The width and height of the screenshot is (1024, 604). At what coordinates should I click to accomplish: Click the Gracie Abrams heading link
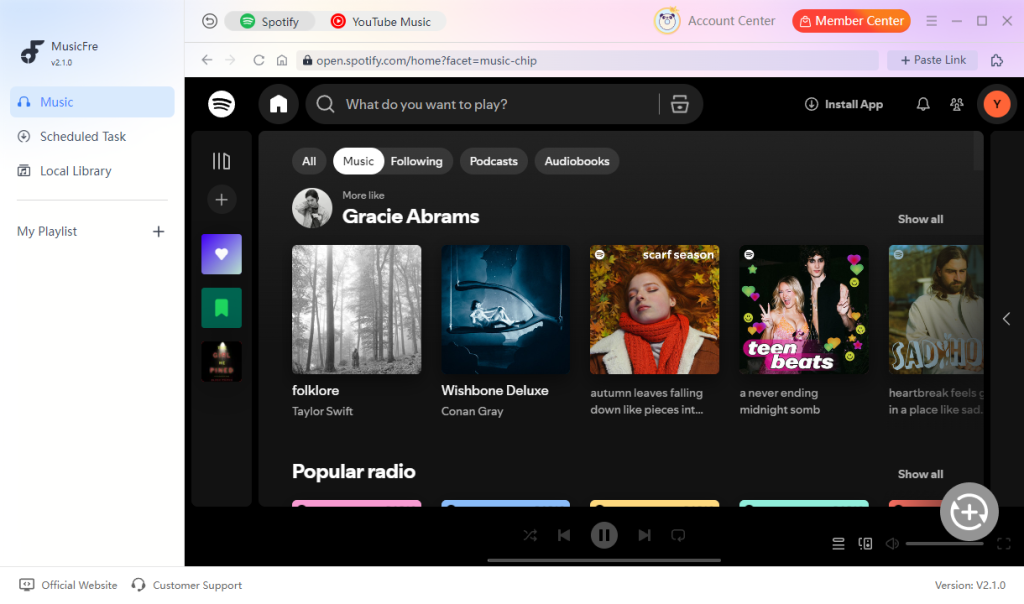410,216
